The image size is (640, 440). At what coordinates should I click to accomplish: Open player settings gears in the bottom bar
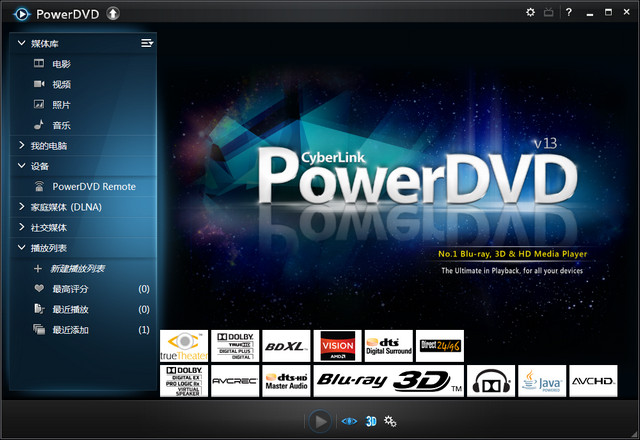point(391,421)
